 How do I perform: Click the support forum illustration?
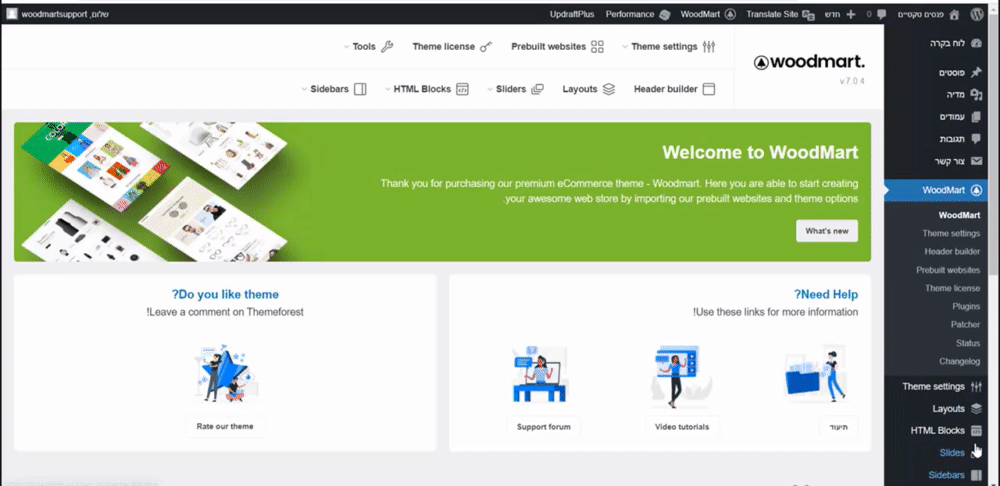pos(540,374)
